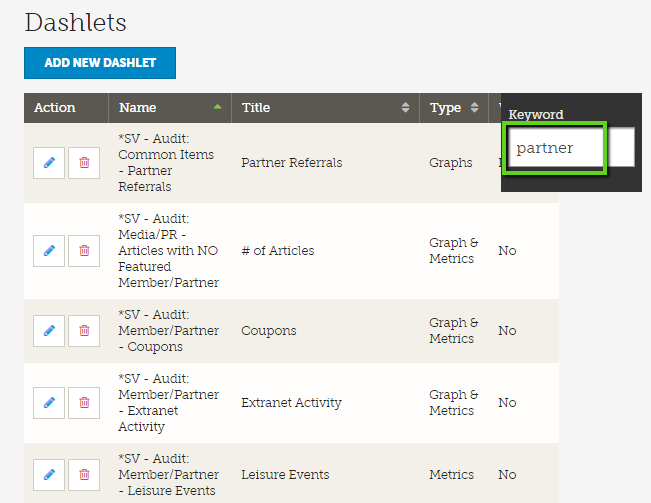The height and width of the screenshot is (503, 651).
Task: Select the Leisure Events title cell
Action: pyautogui.click(x=285, y=475)
